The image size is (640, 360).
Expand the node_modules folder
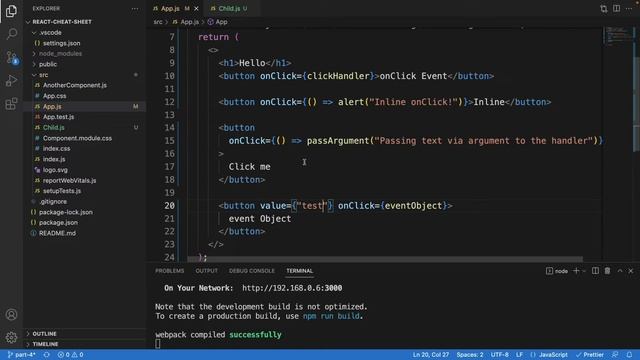point(60,53)
